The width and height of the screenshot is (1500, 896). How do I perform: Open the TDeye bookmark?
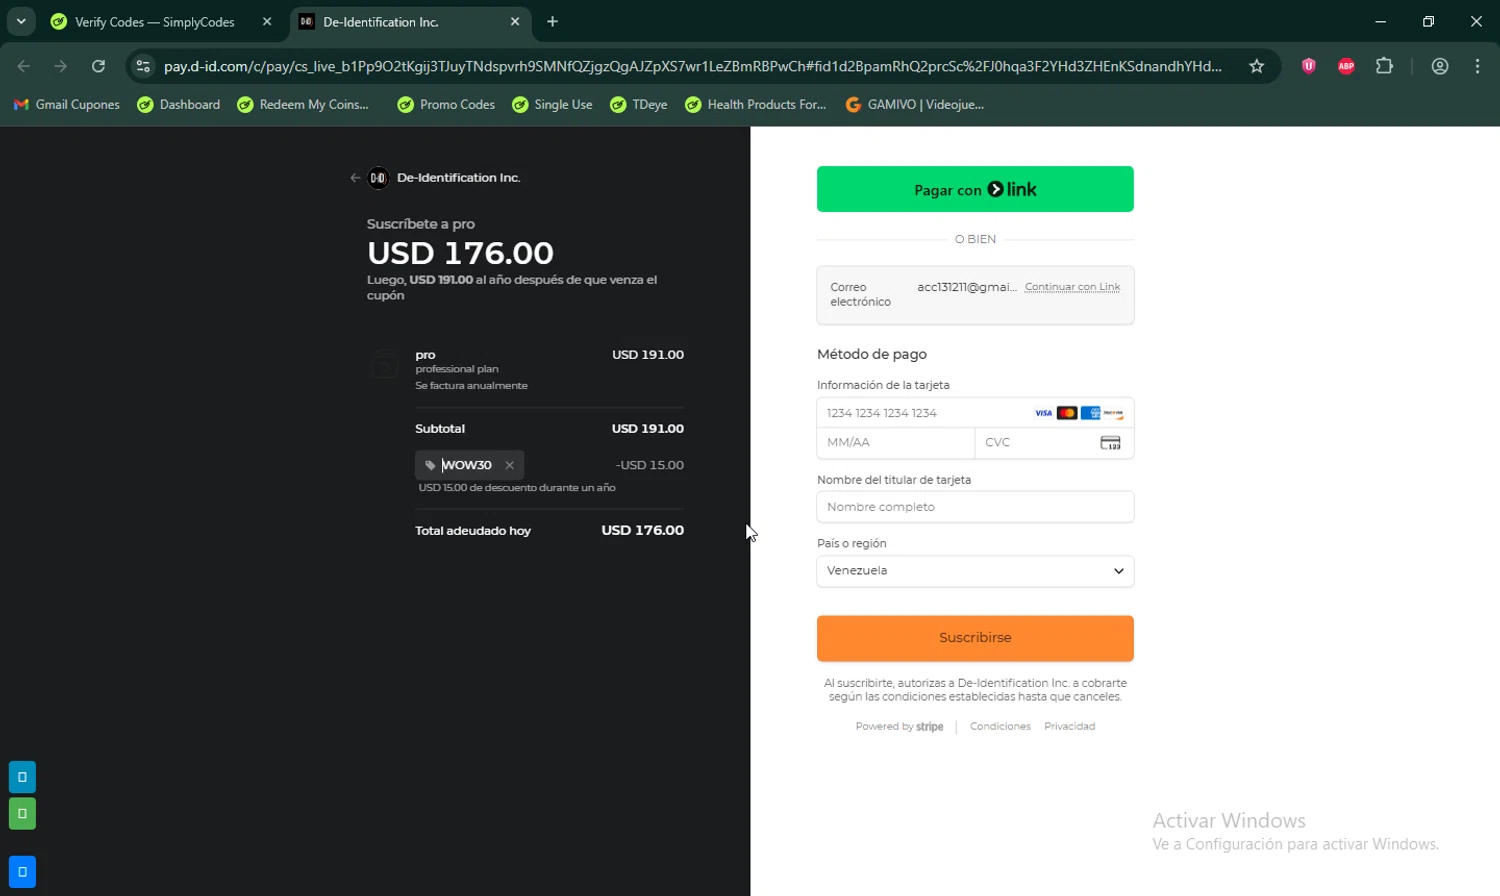pyautogui.click(x=639, y=104)
